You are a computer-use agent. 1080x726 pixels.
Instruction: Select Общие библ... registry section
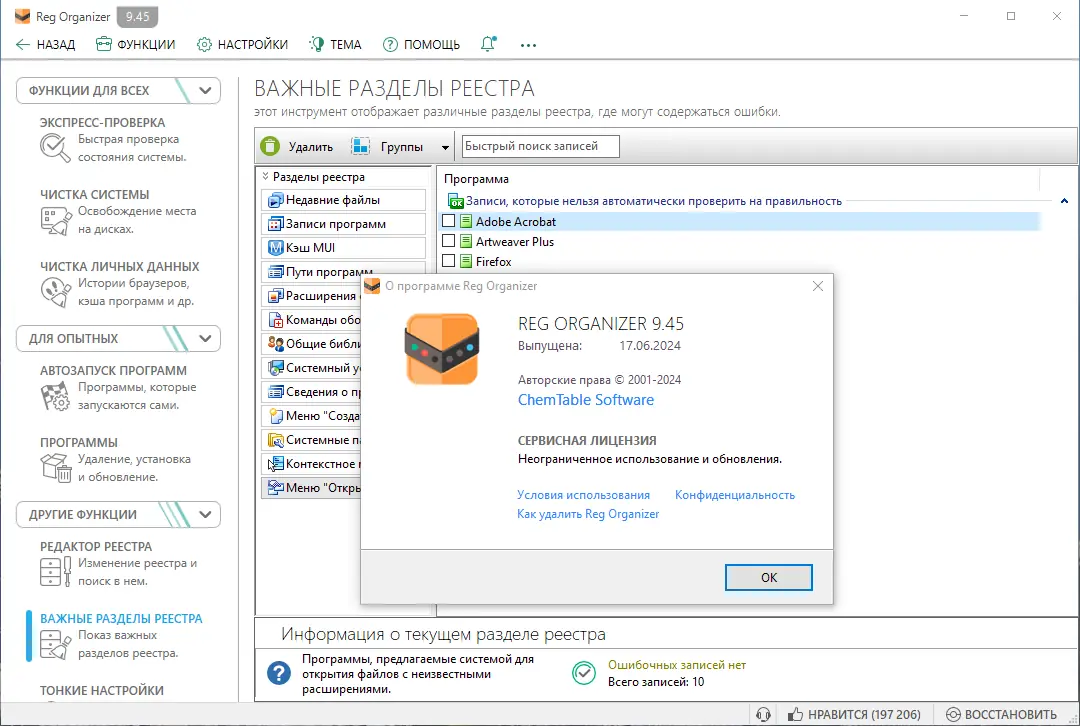311,344
